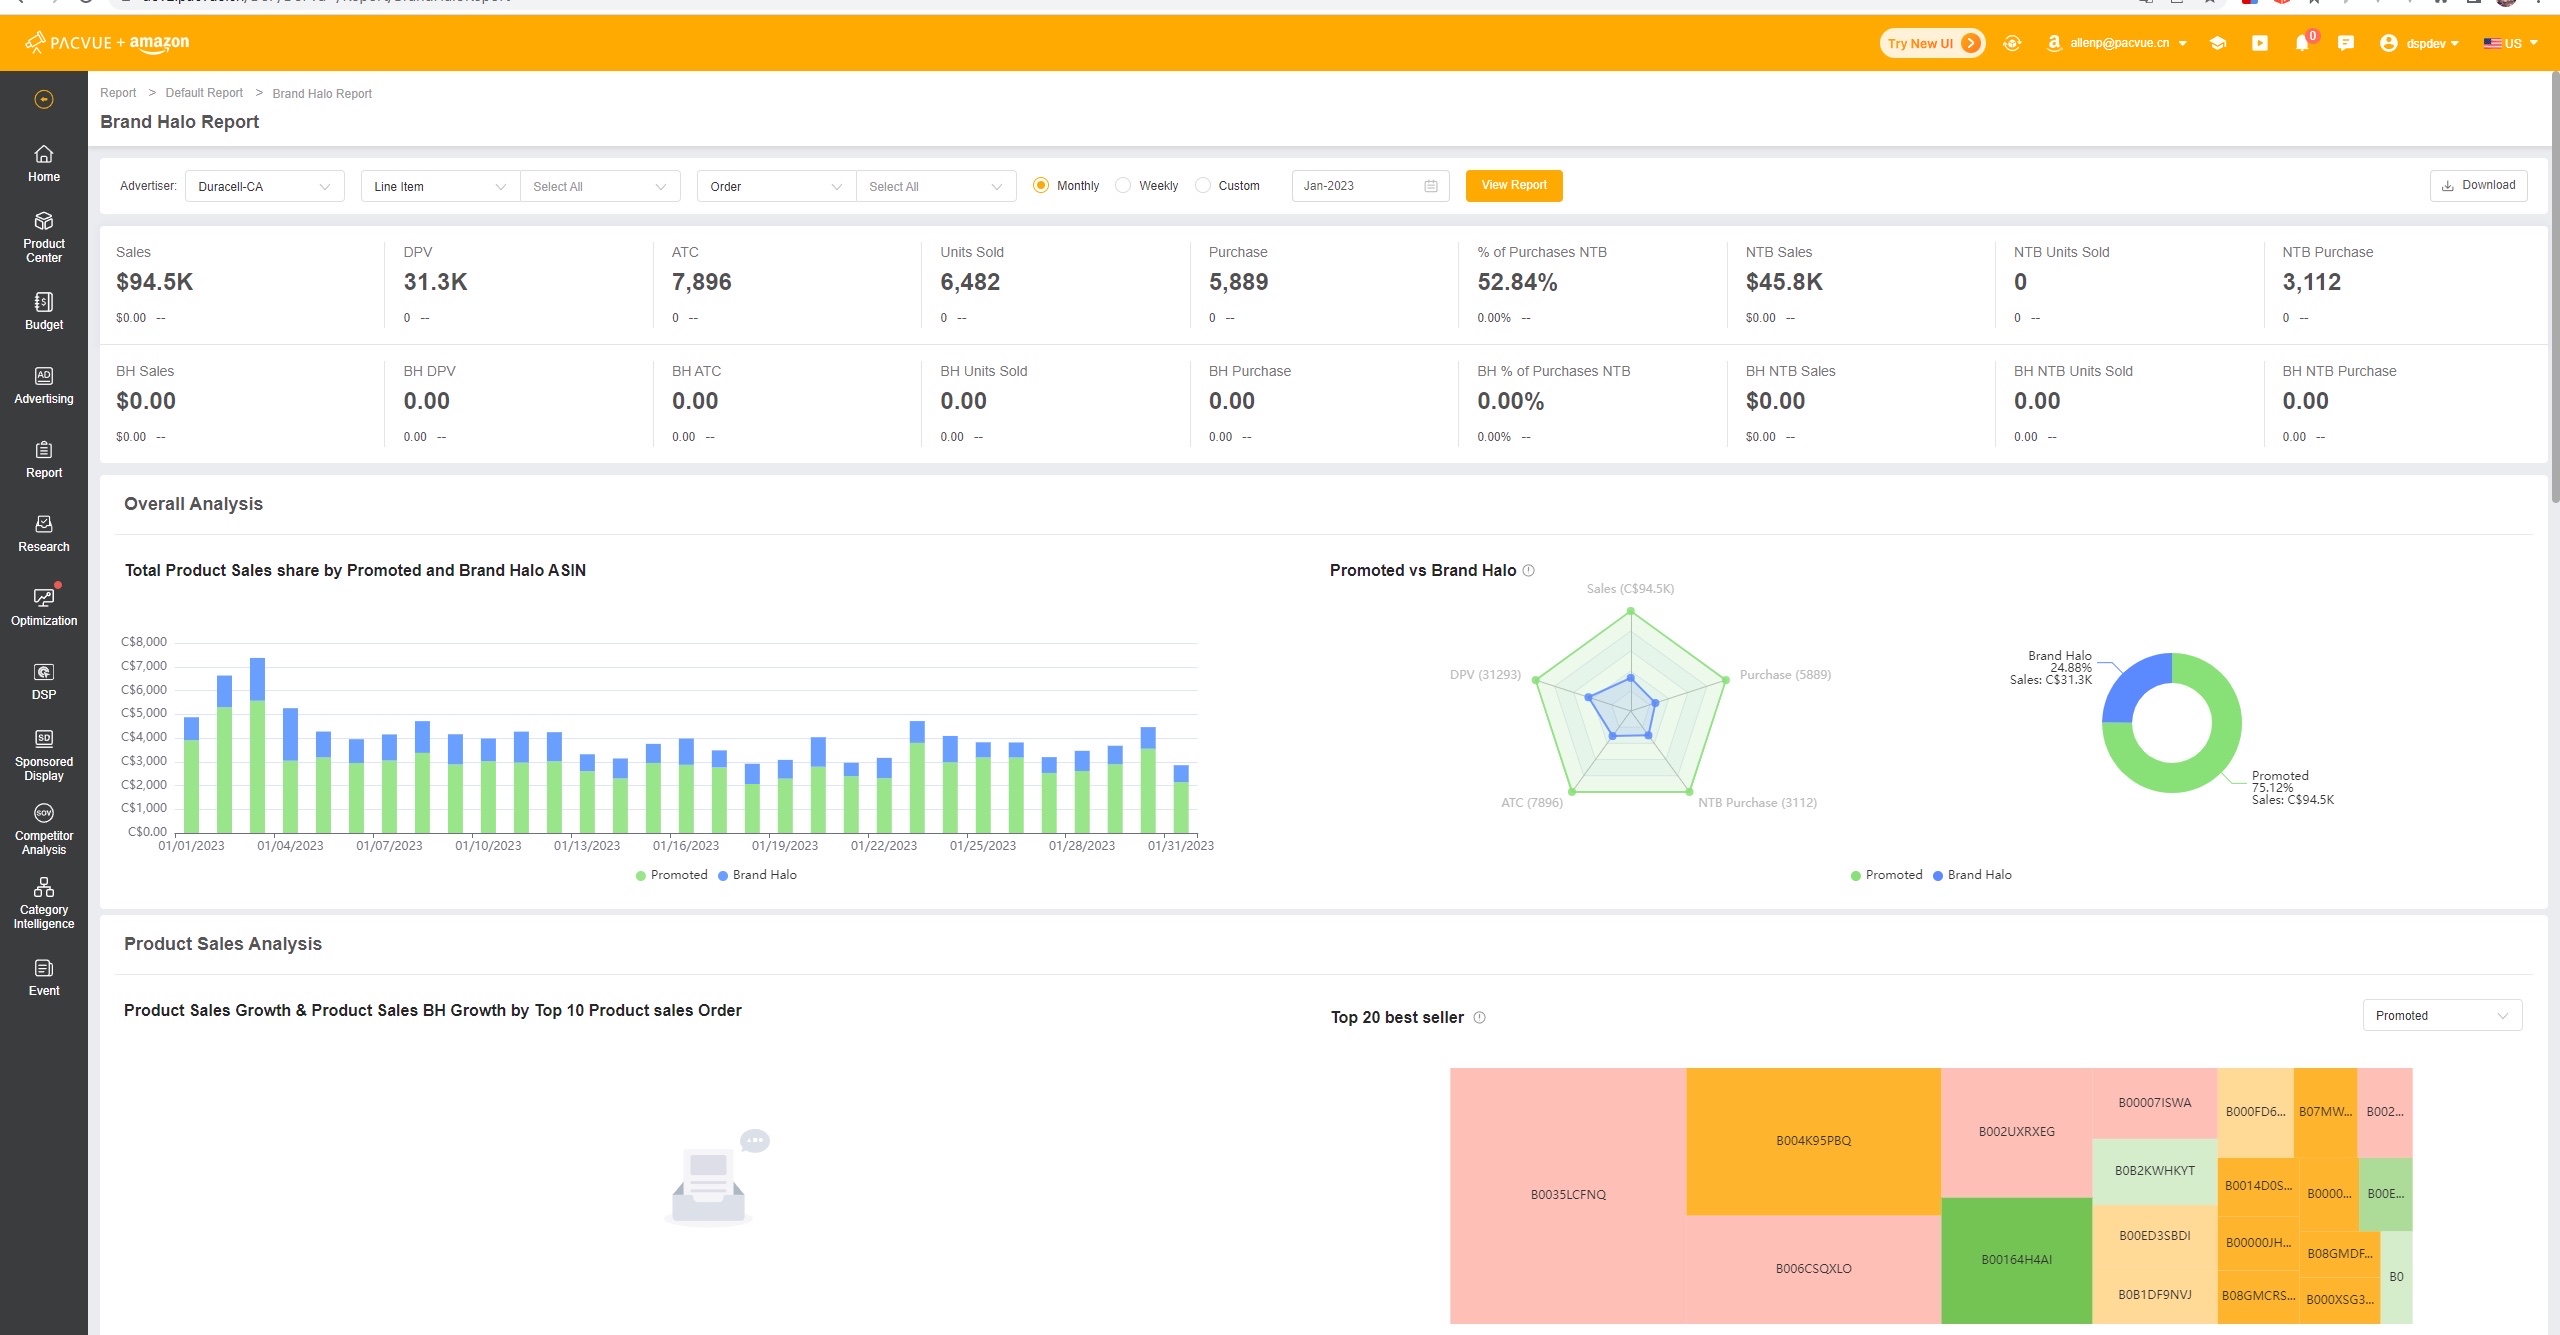Go to Default Report breadcrumb
2560x1335 pixels.
tap(204, 93)
